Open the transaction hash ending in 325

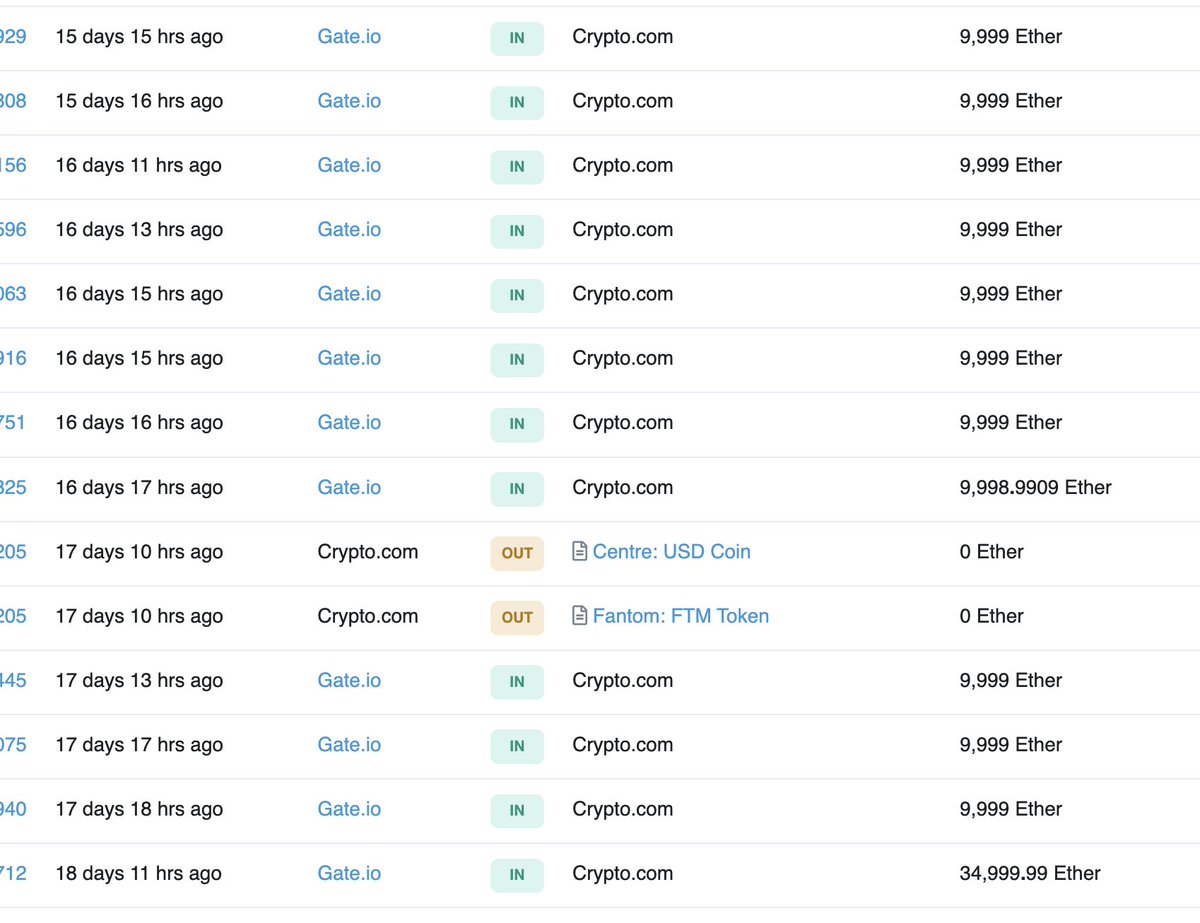14,488
